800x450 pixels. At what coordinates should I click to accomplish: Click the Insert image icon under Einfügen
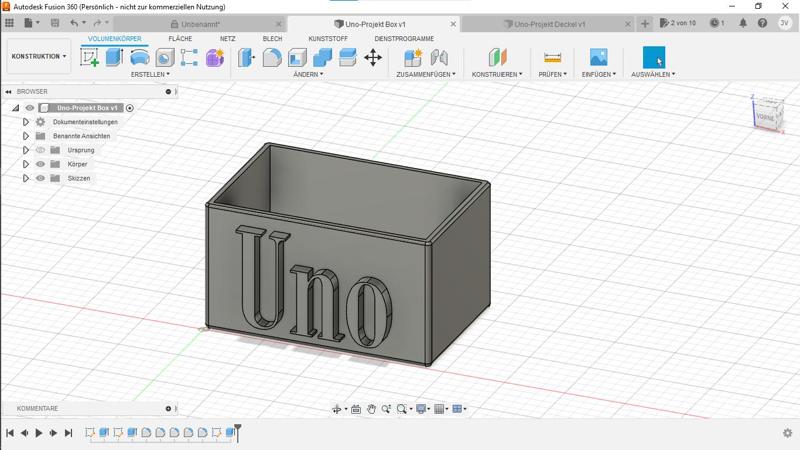598,58
